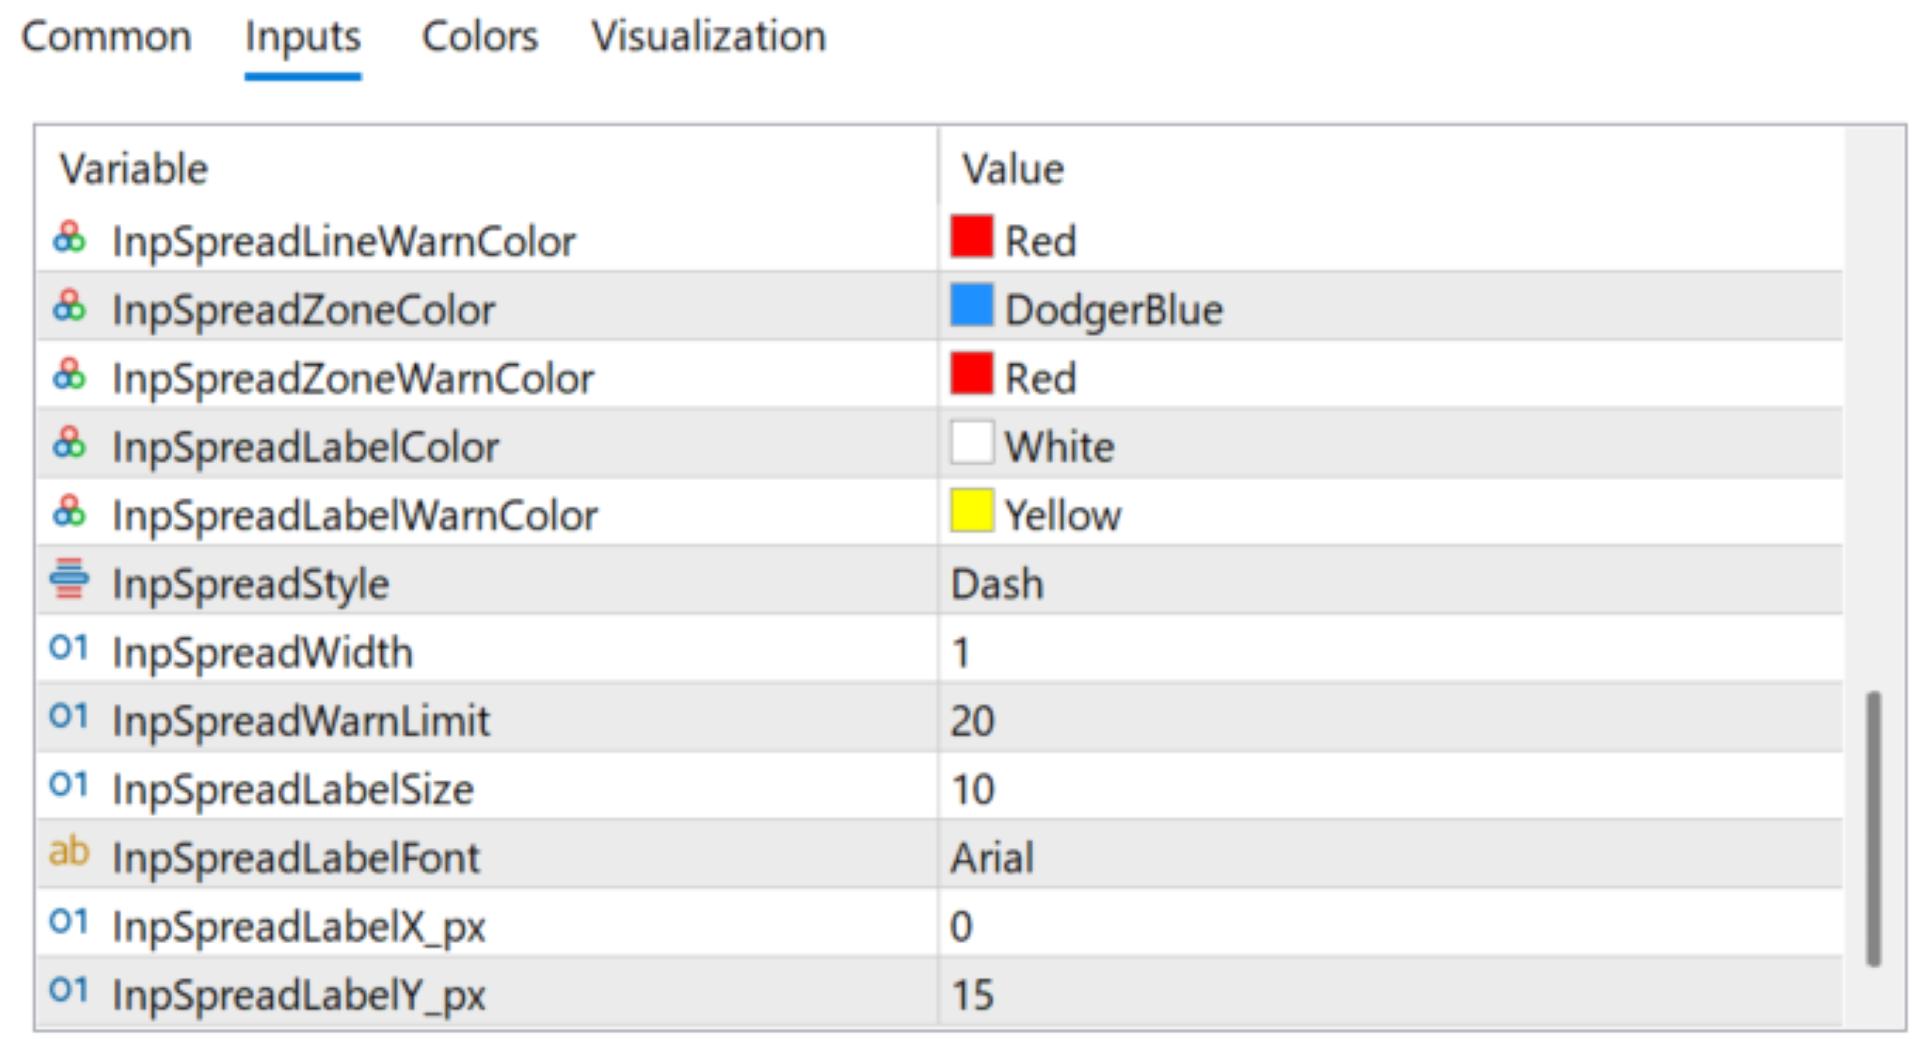Click the color icon beside InpSpreadLabelColor
Screen dimensions: 1920x1039
point(69,444)
